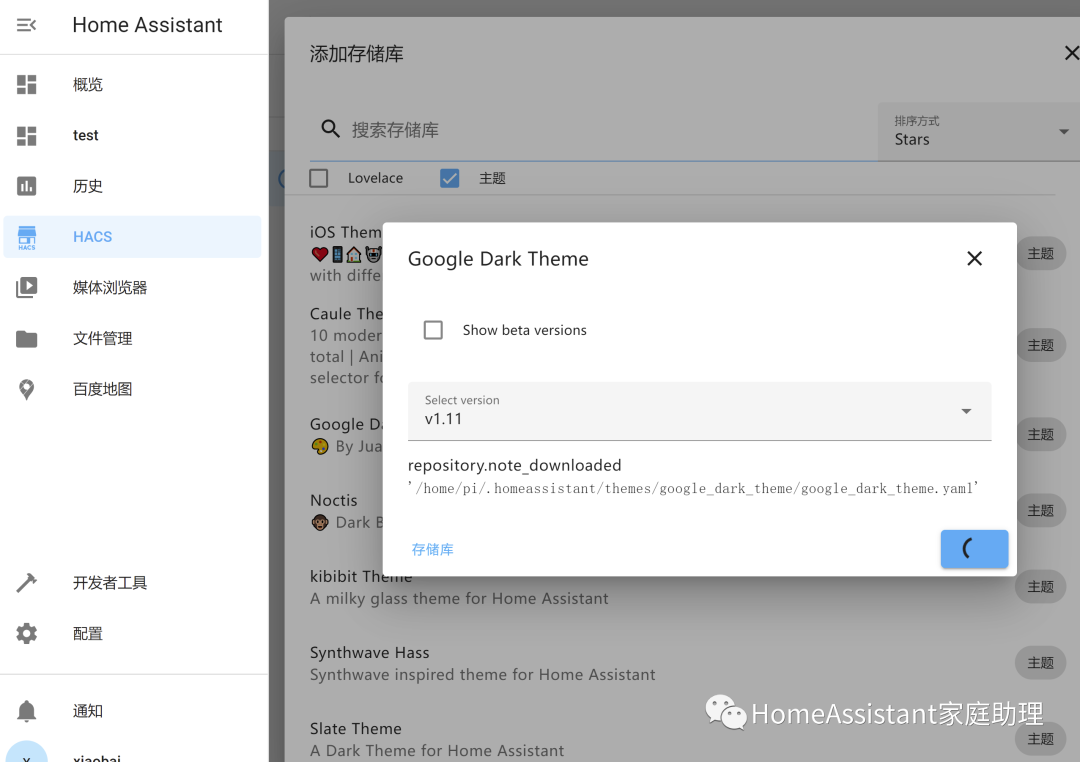
Task: Click the heart emoji in iOS Themes
Action: click(x=320, y=254)
